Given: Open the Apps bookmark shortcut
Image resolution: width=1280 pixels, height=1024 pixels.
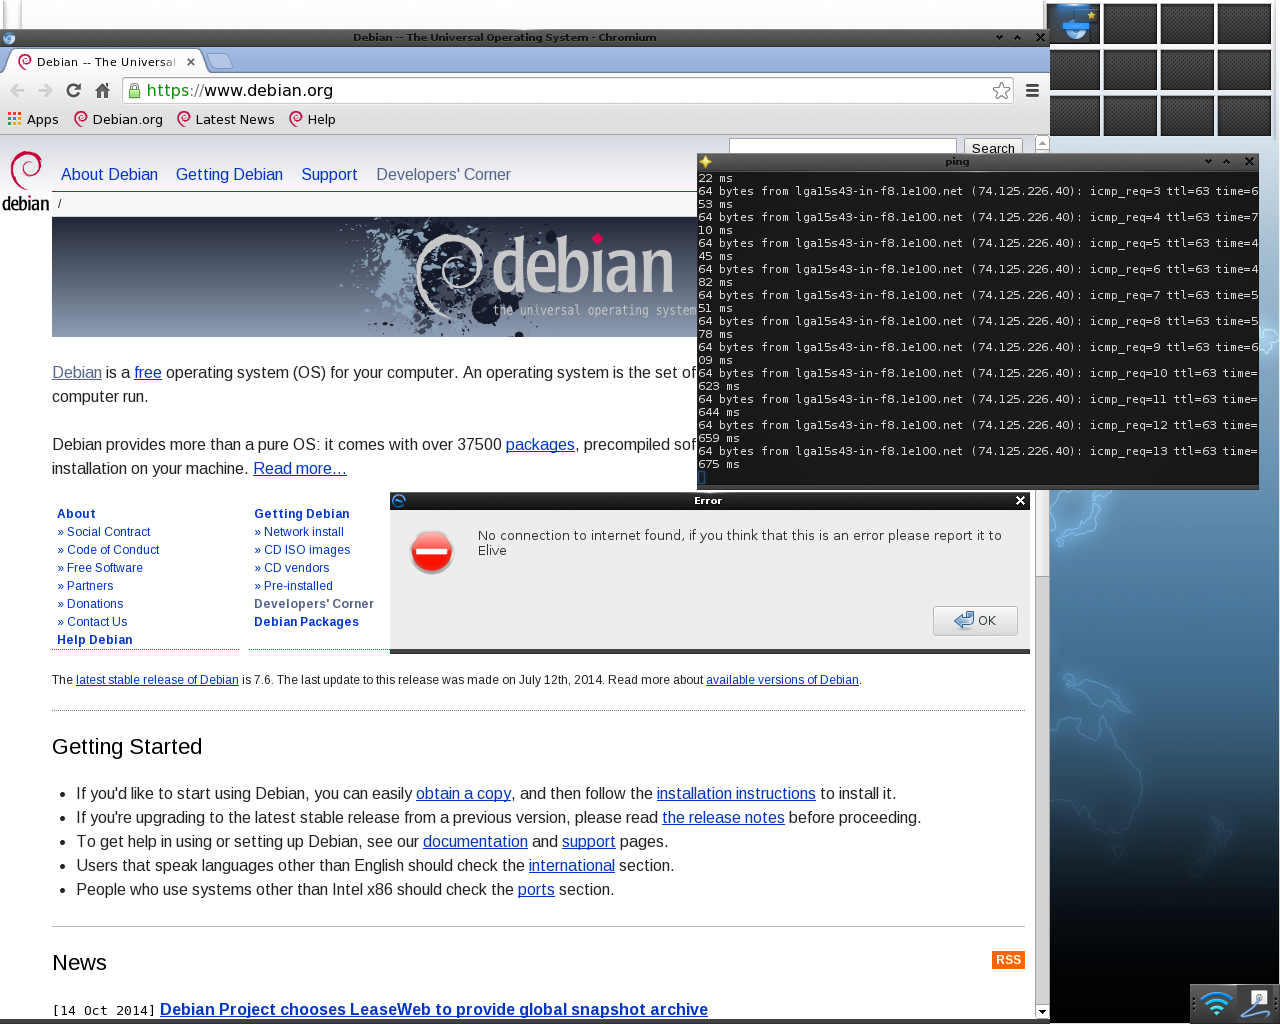Looking at the screenshot, I should 33,119.
